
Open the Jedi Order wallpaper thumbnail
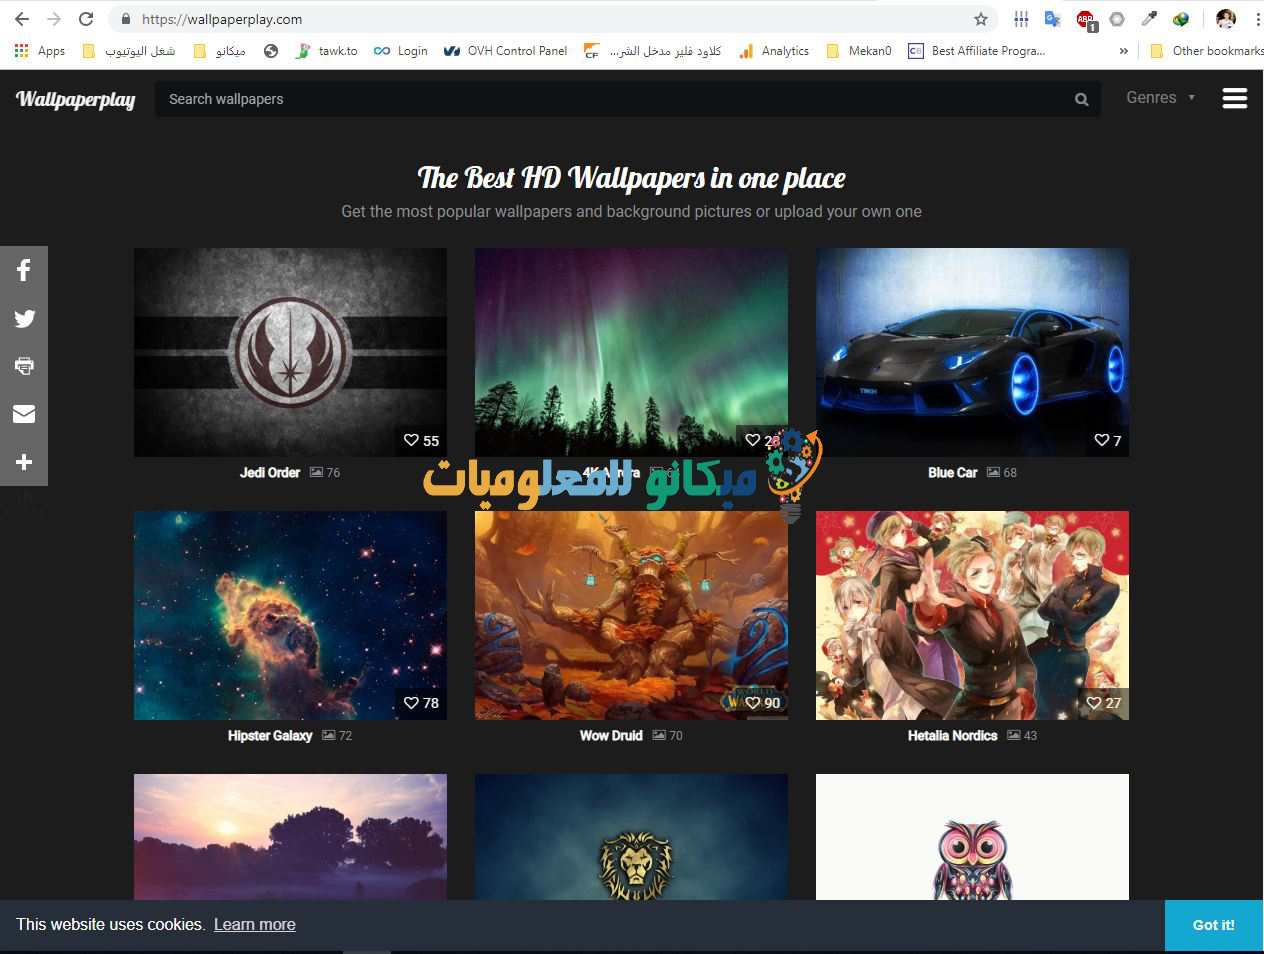tap(290, 352)
